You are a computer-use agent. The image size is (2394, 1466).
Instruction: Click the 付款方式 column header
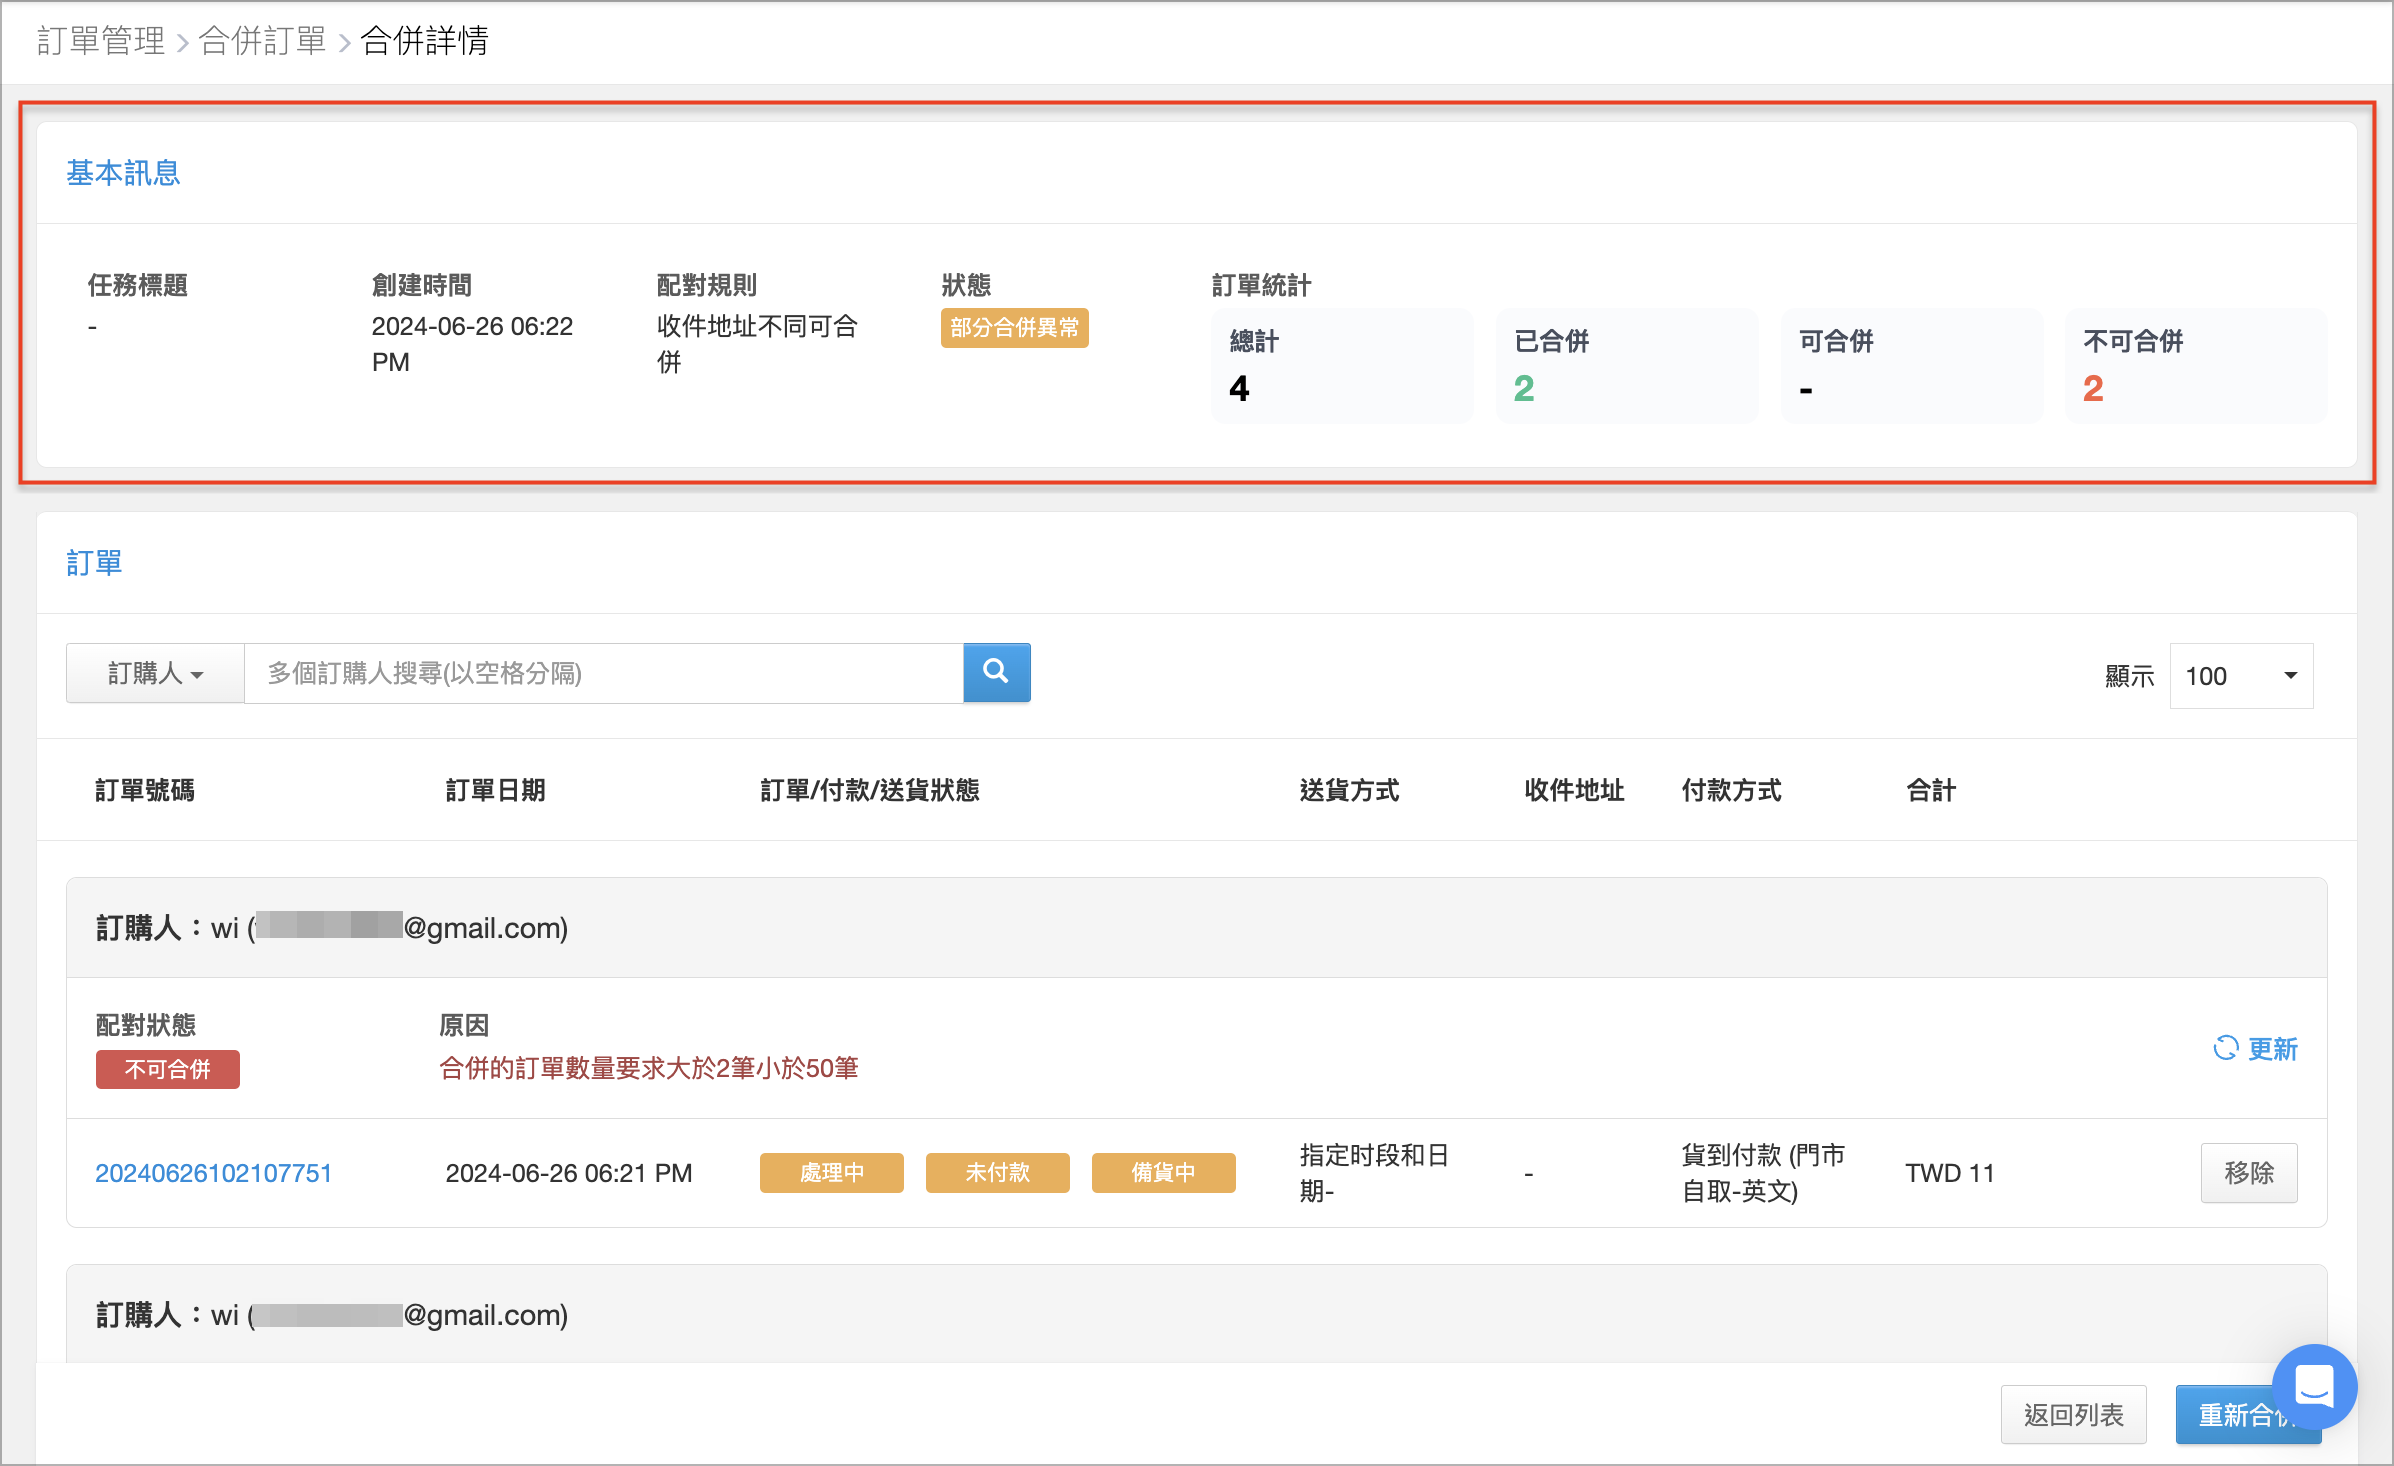click(x=1732, y=790)
